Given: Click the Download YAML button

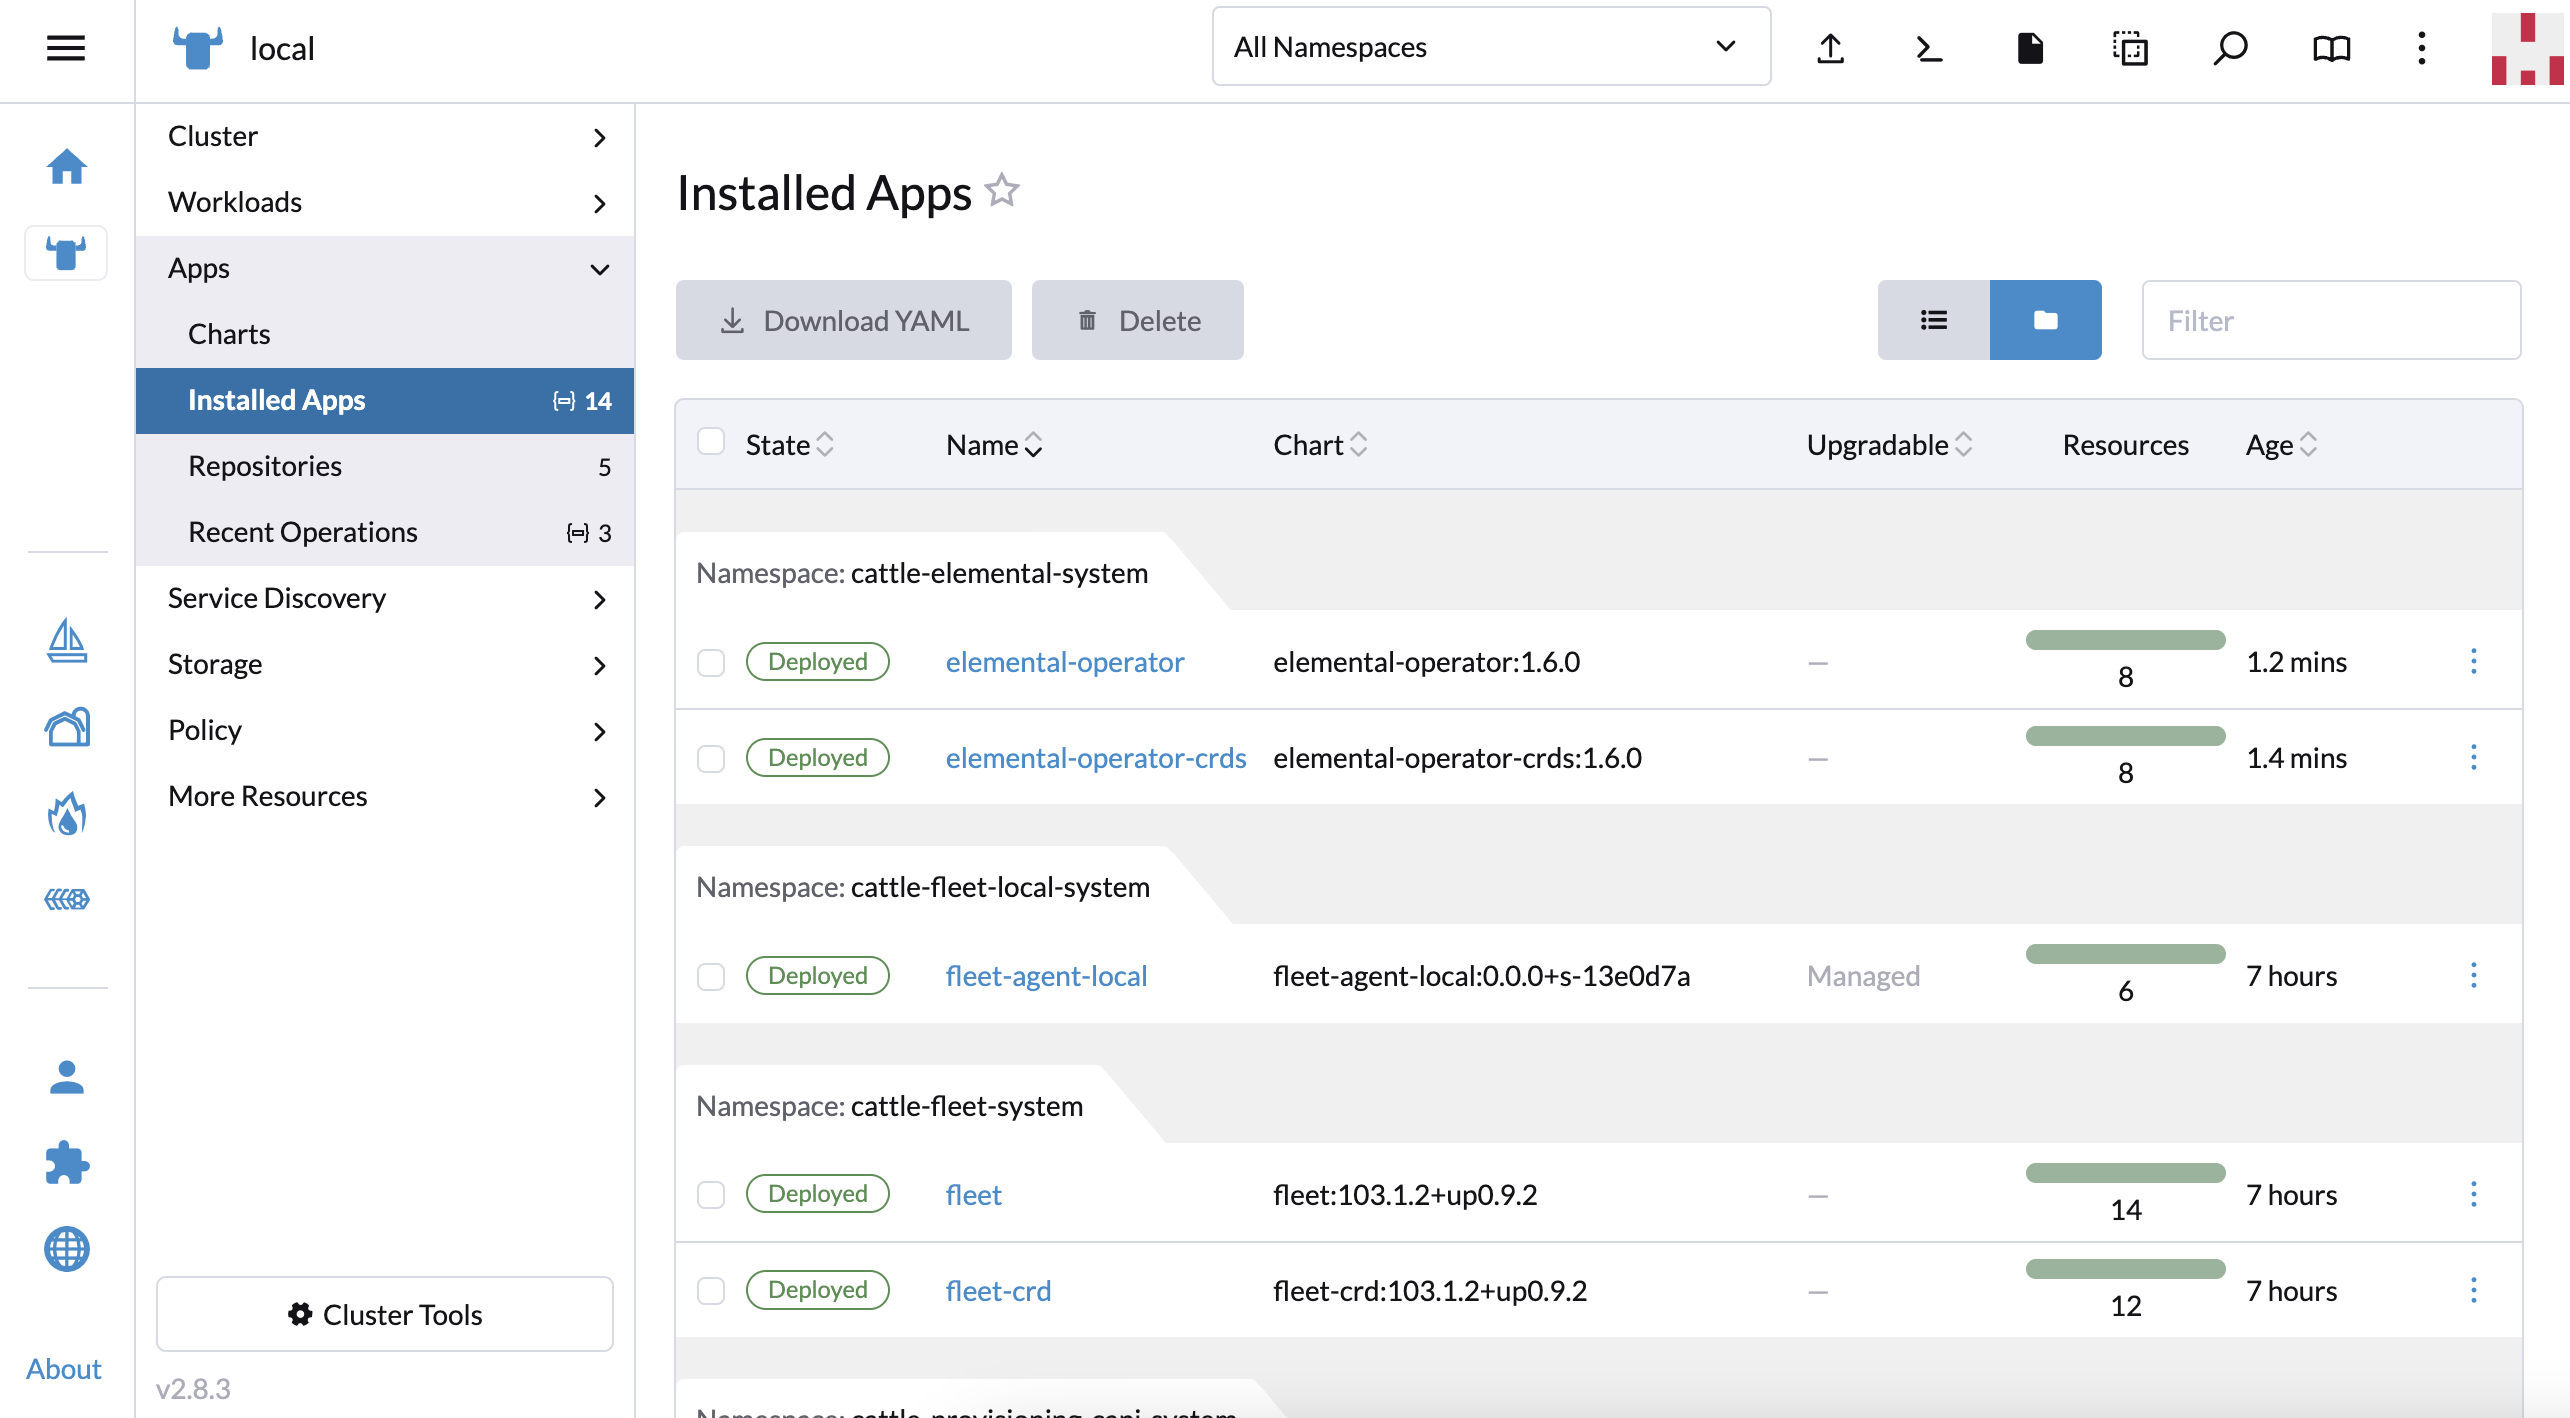Looking at the screenshot, I should (843, 320).
